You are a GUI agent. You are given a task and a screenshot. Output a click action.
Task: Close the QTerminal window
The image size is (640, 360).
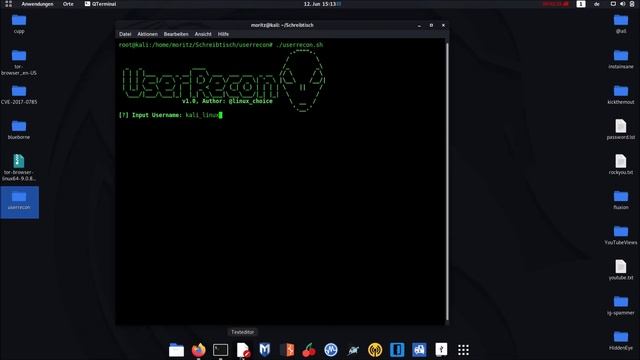pyautogui.click(x=443, y=25)
